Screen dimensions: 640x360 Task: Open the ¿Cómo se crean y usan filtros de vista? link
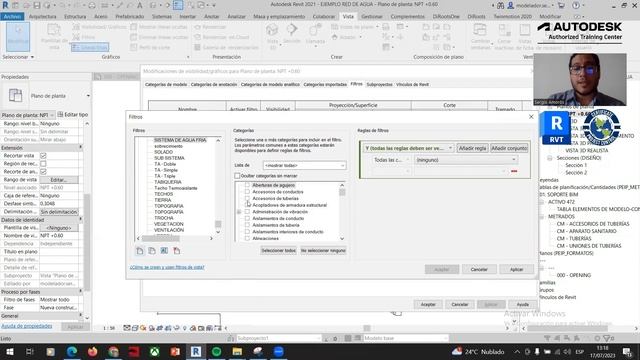tap(167, 267)
